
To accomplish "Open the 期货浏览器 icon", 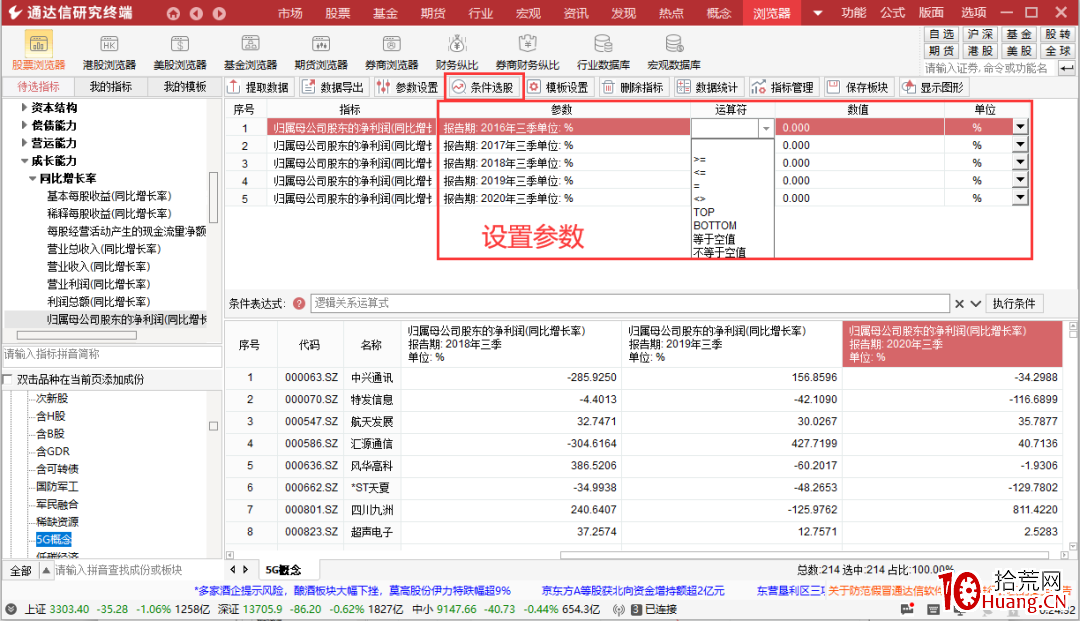I will tap(321, 52).
